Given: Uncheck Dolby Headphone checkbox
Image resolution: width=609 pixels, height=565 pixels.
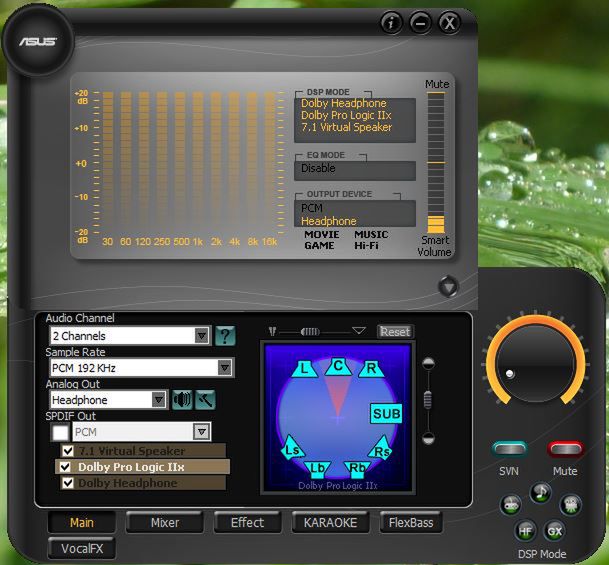Looking at the screenshot, I should point(68,483).
